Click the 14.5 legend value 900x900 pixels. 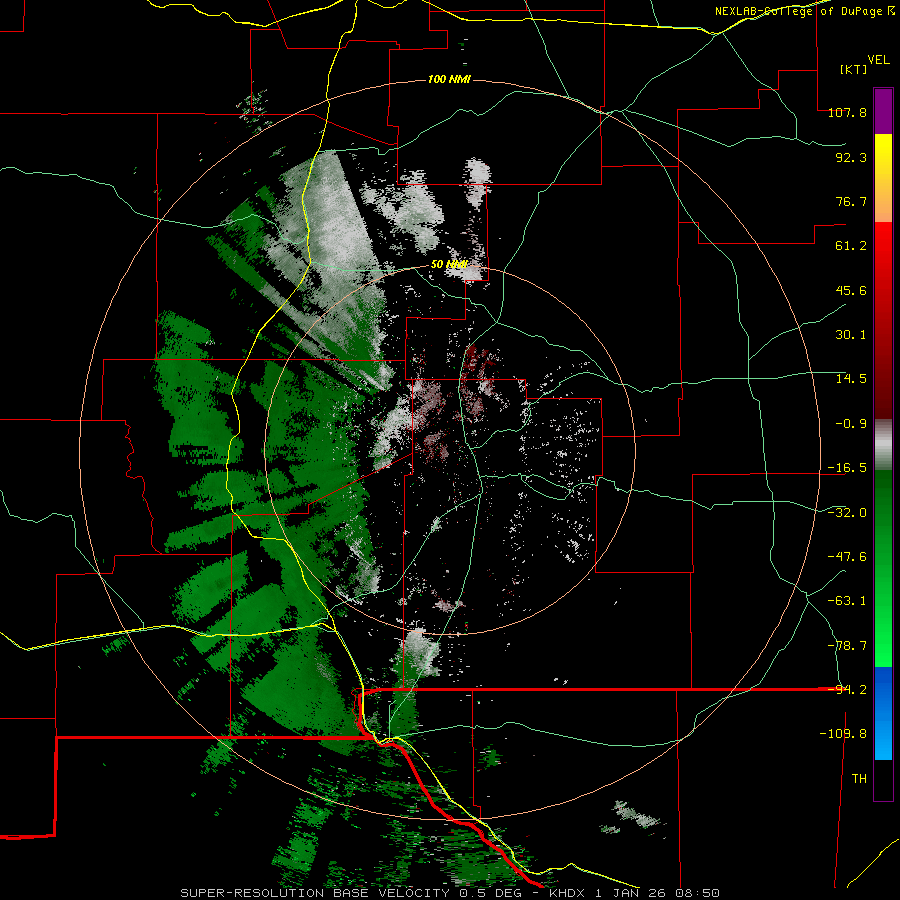pyautogui.click(x=851, y=379)
